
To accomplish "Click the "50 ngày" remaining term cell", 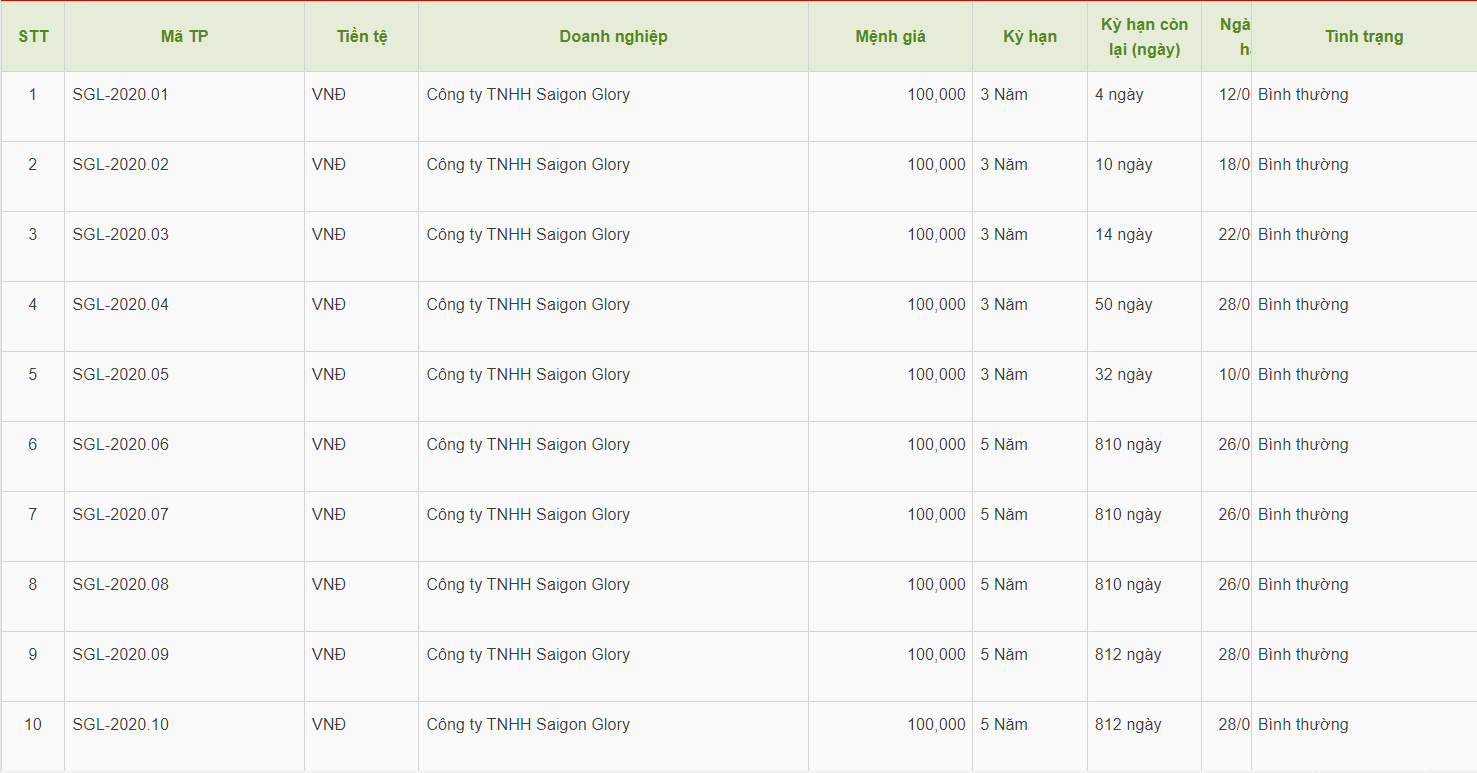I will point(1123,305).
